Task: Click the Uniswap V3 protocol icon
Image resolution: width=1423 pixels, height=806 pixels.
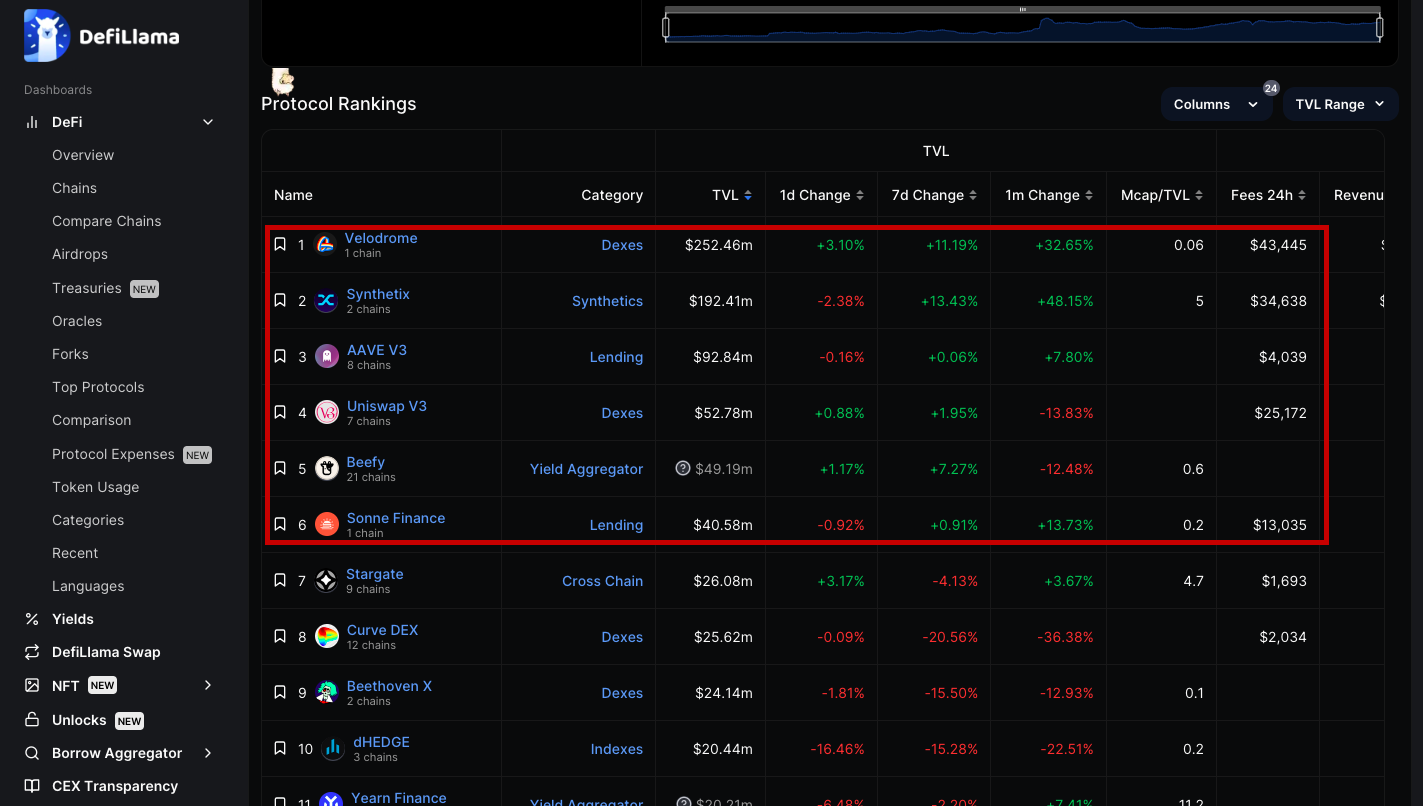Action: tap(327, 413)
